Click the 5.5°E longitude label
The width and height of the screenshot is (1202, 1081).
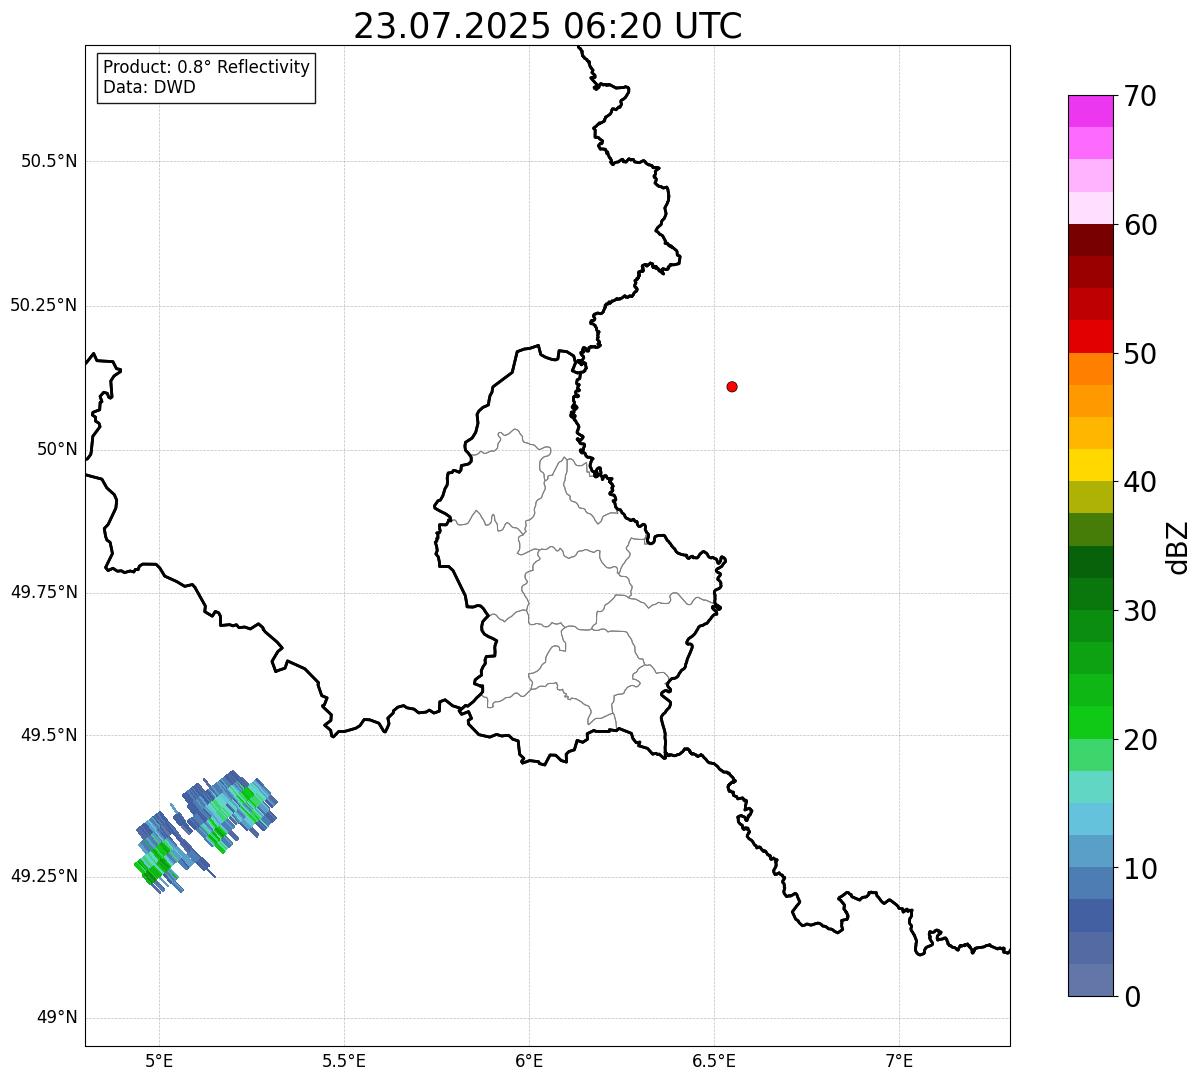click(344, 1061)
